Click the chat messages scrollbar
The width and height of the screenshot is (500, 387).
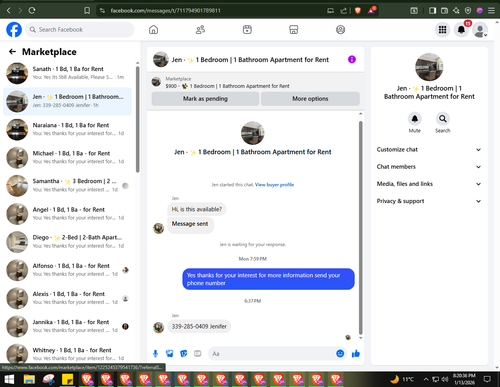tap(360, 228)
